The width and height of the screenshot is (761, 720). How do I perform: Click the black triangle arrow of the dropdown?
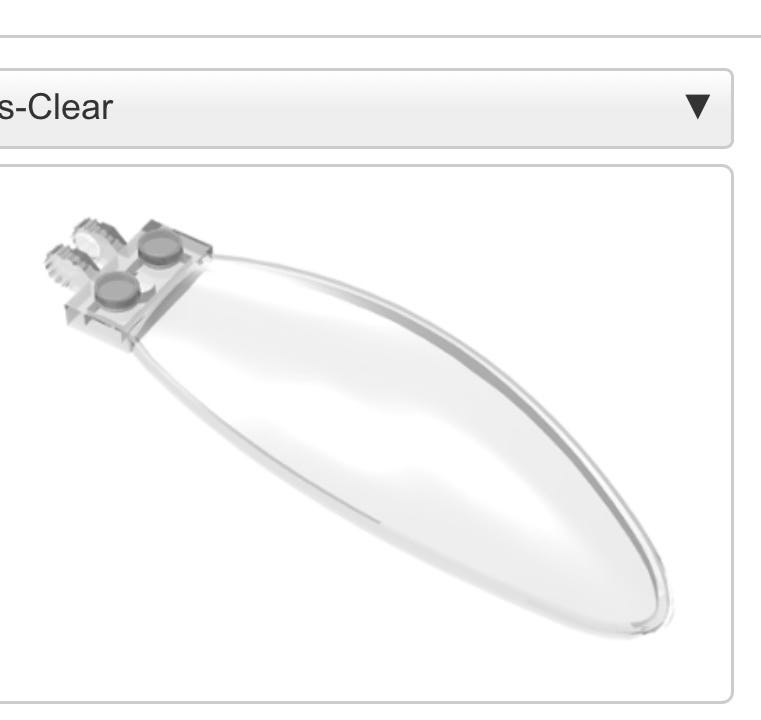[698, 107]
